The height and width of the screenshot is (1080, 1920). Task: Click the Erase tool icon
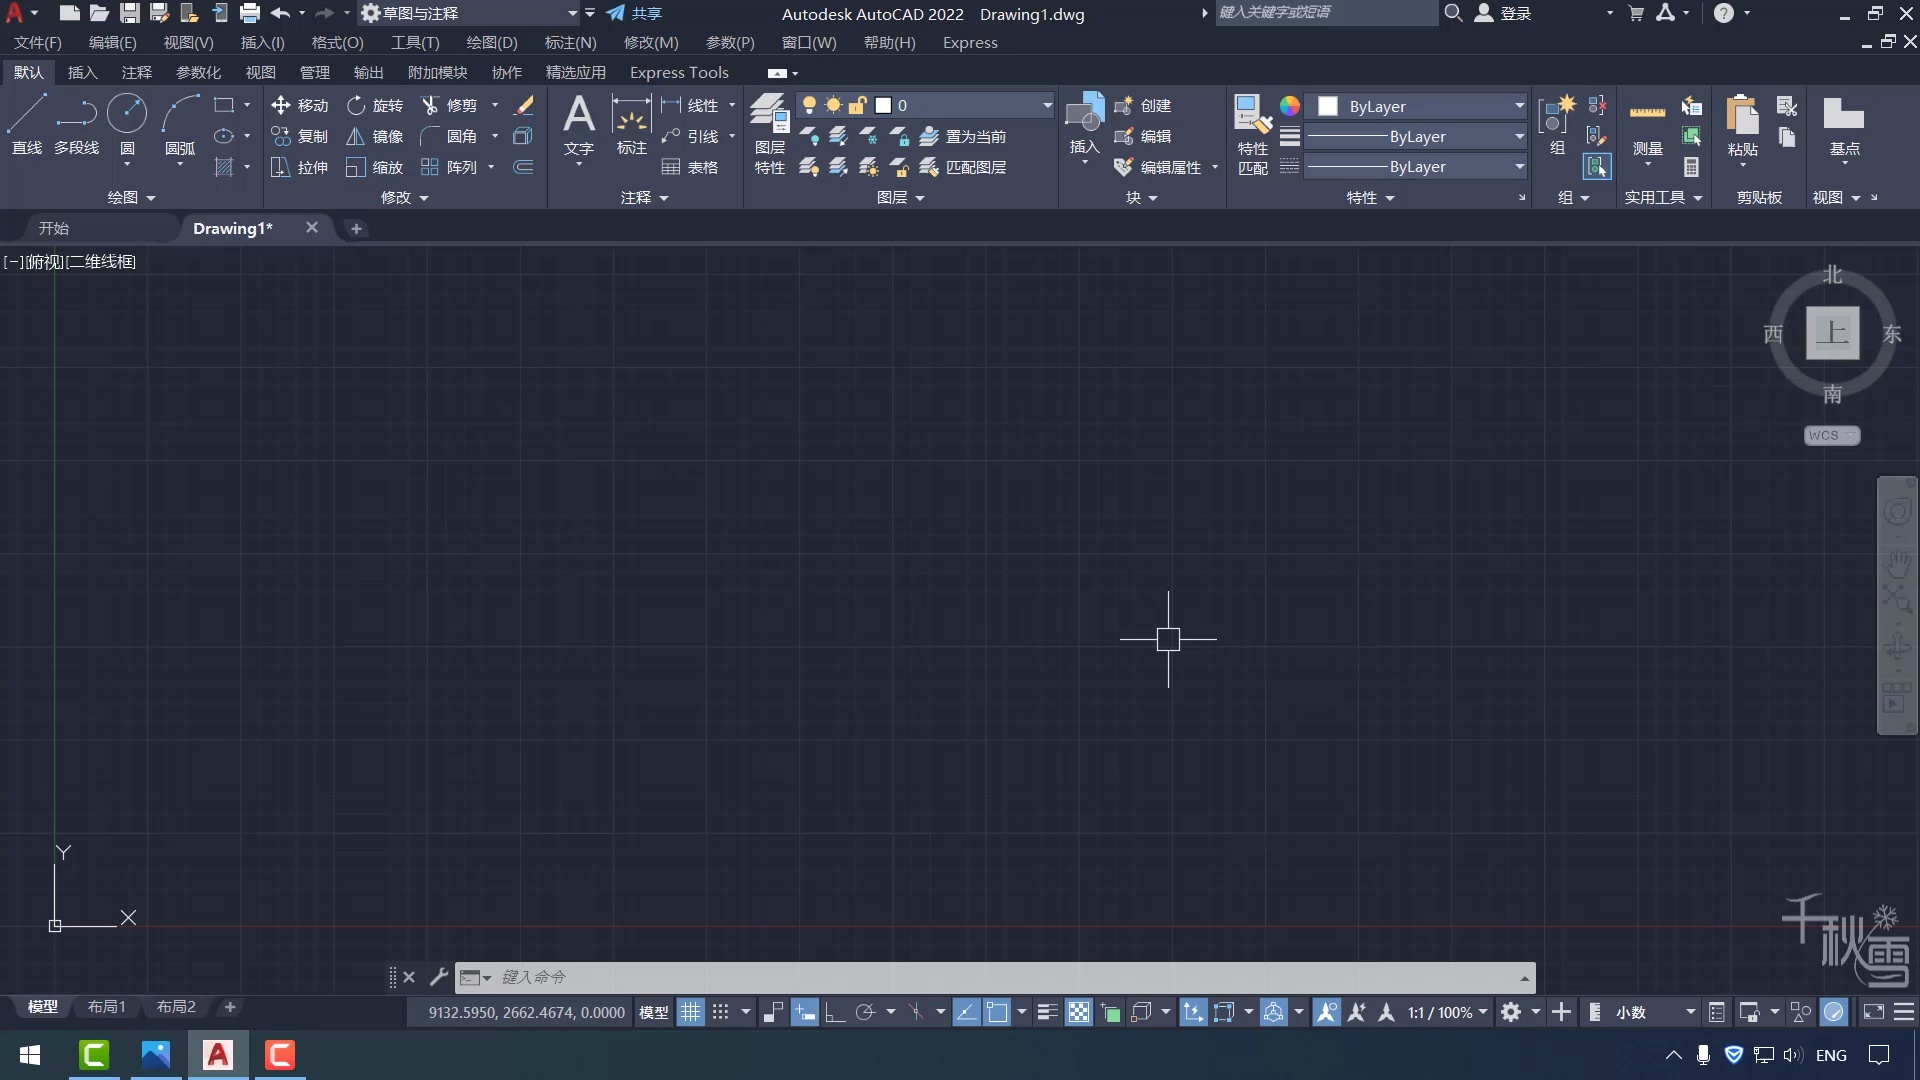tap(523, 105)
